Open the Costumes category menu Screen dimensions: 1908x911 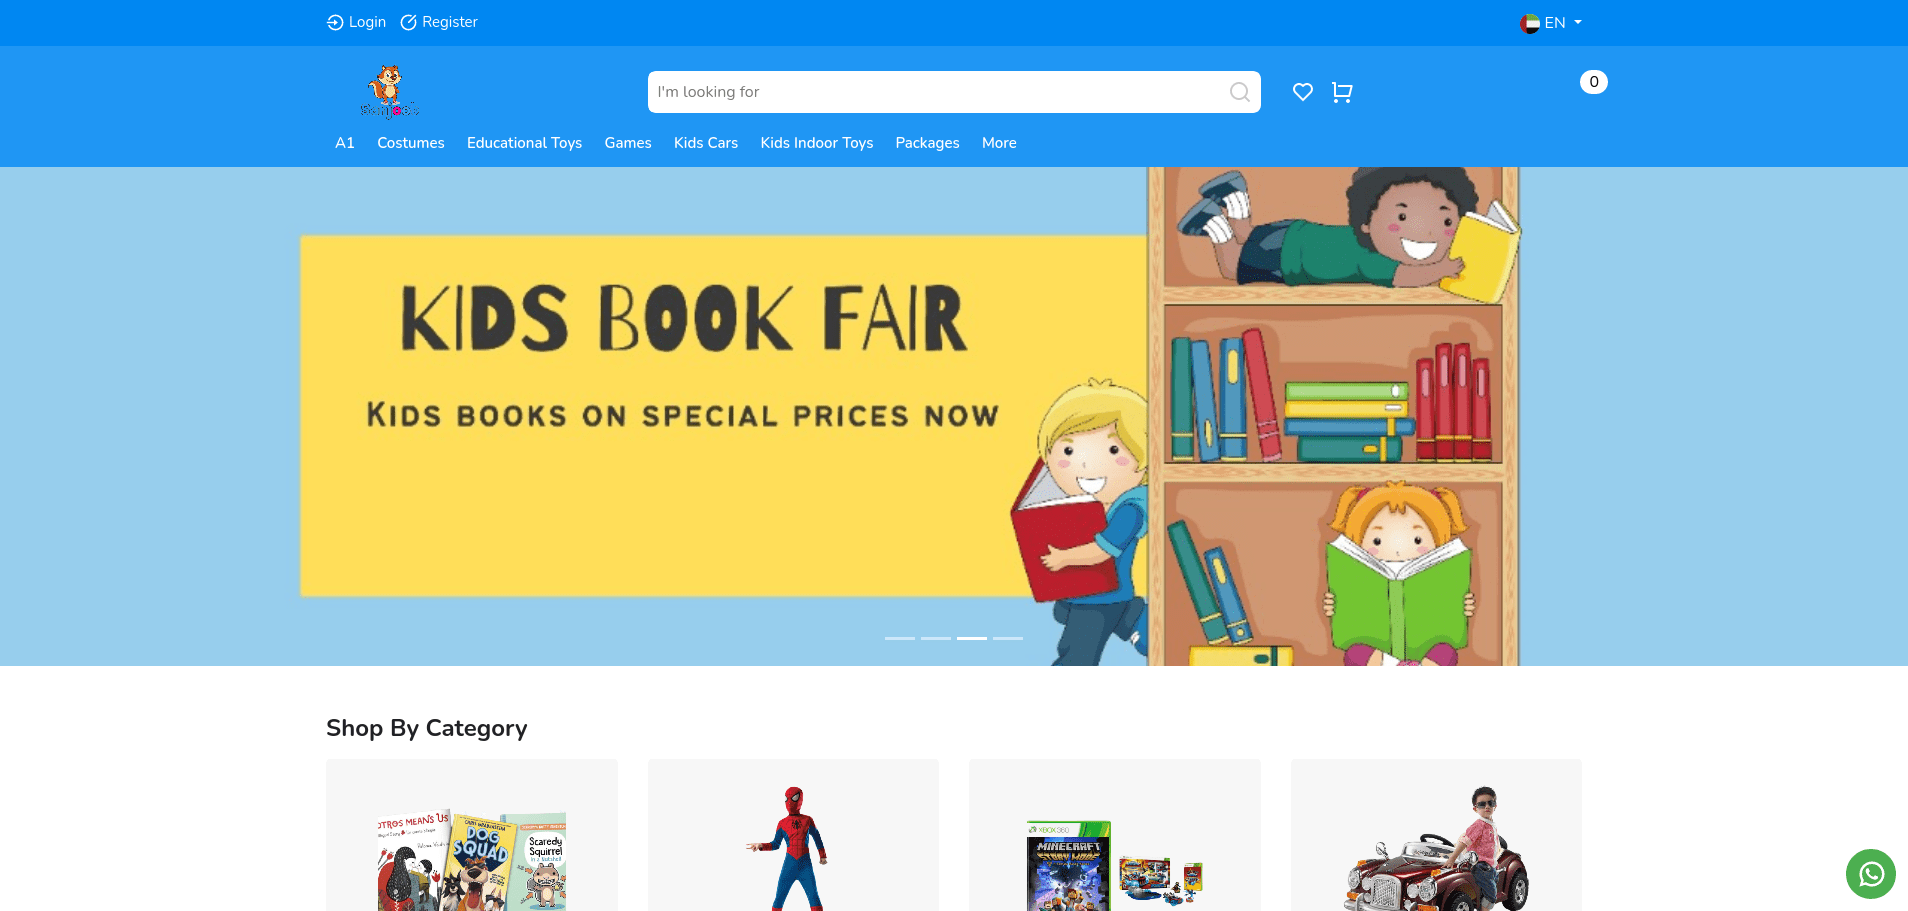(x=411, y=143)
